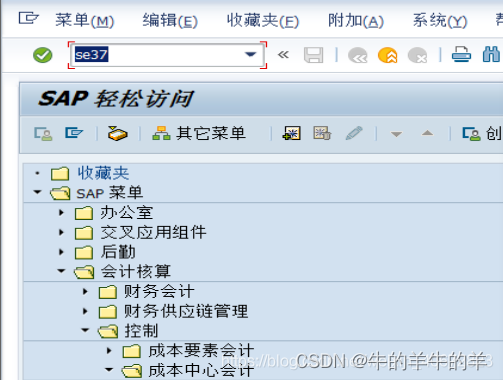Click the se37 transaction command field
Viewport: 503px width, 380px height.
tap(167, 55)
